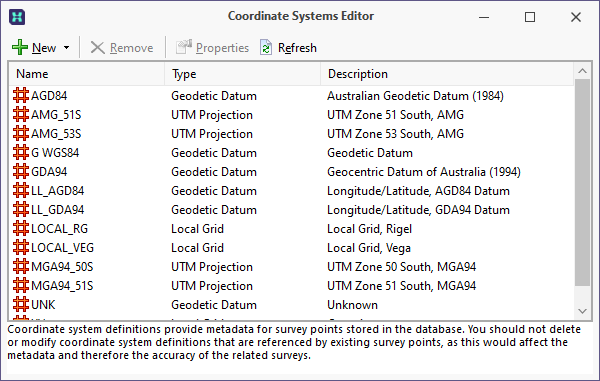Click the grid icon beside LL_GDA94
600x381 pixels.
tap(21, 210)
